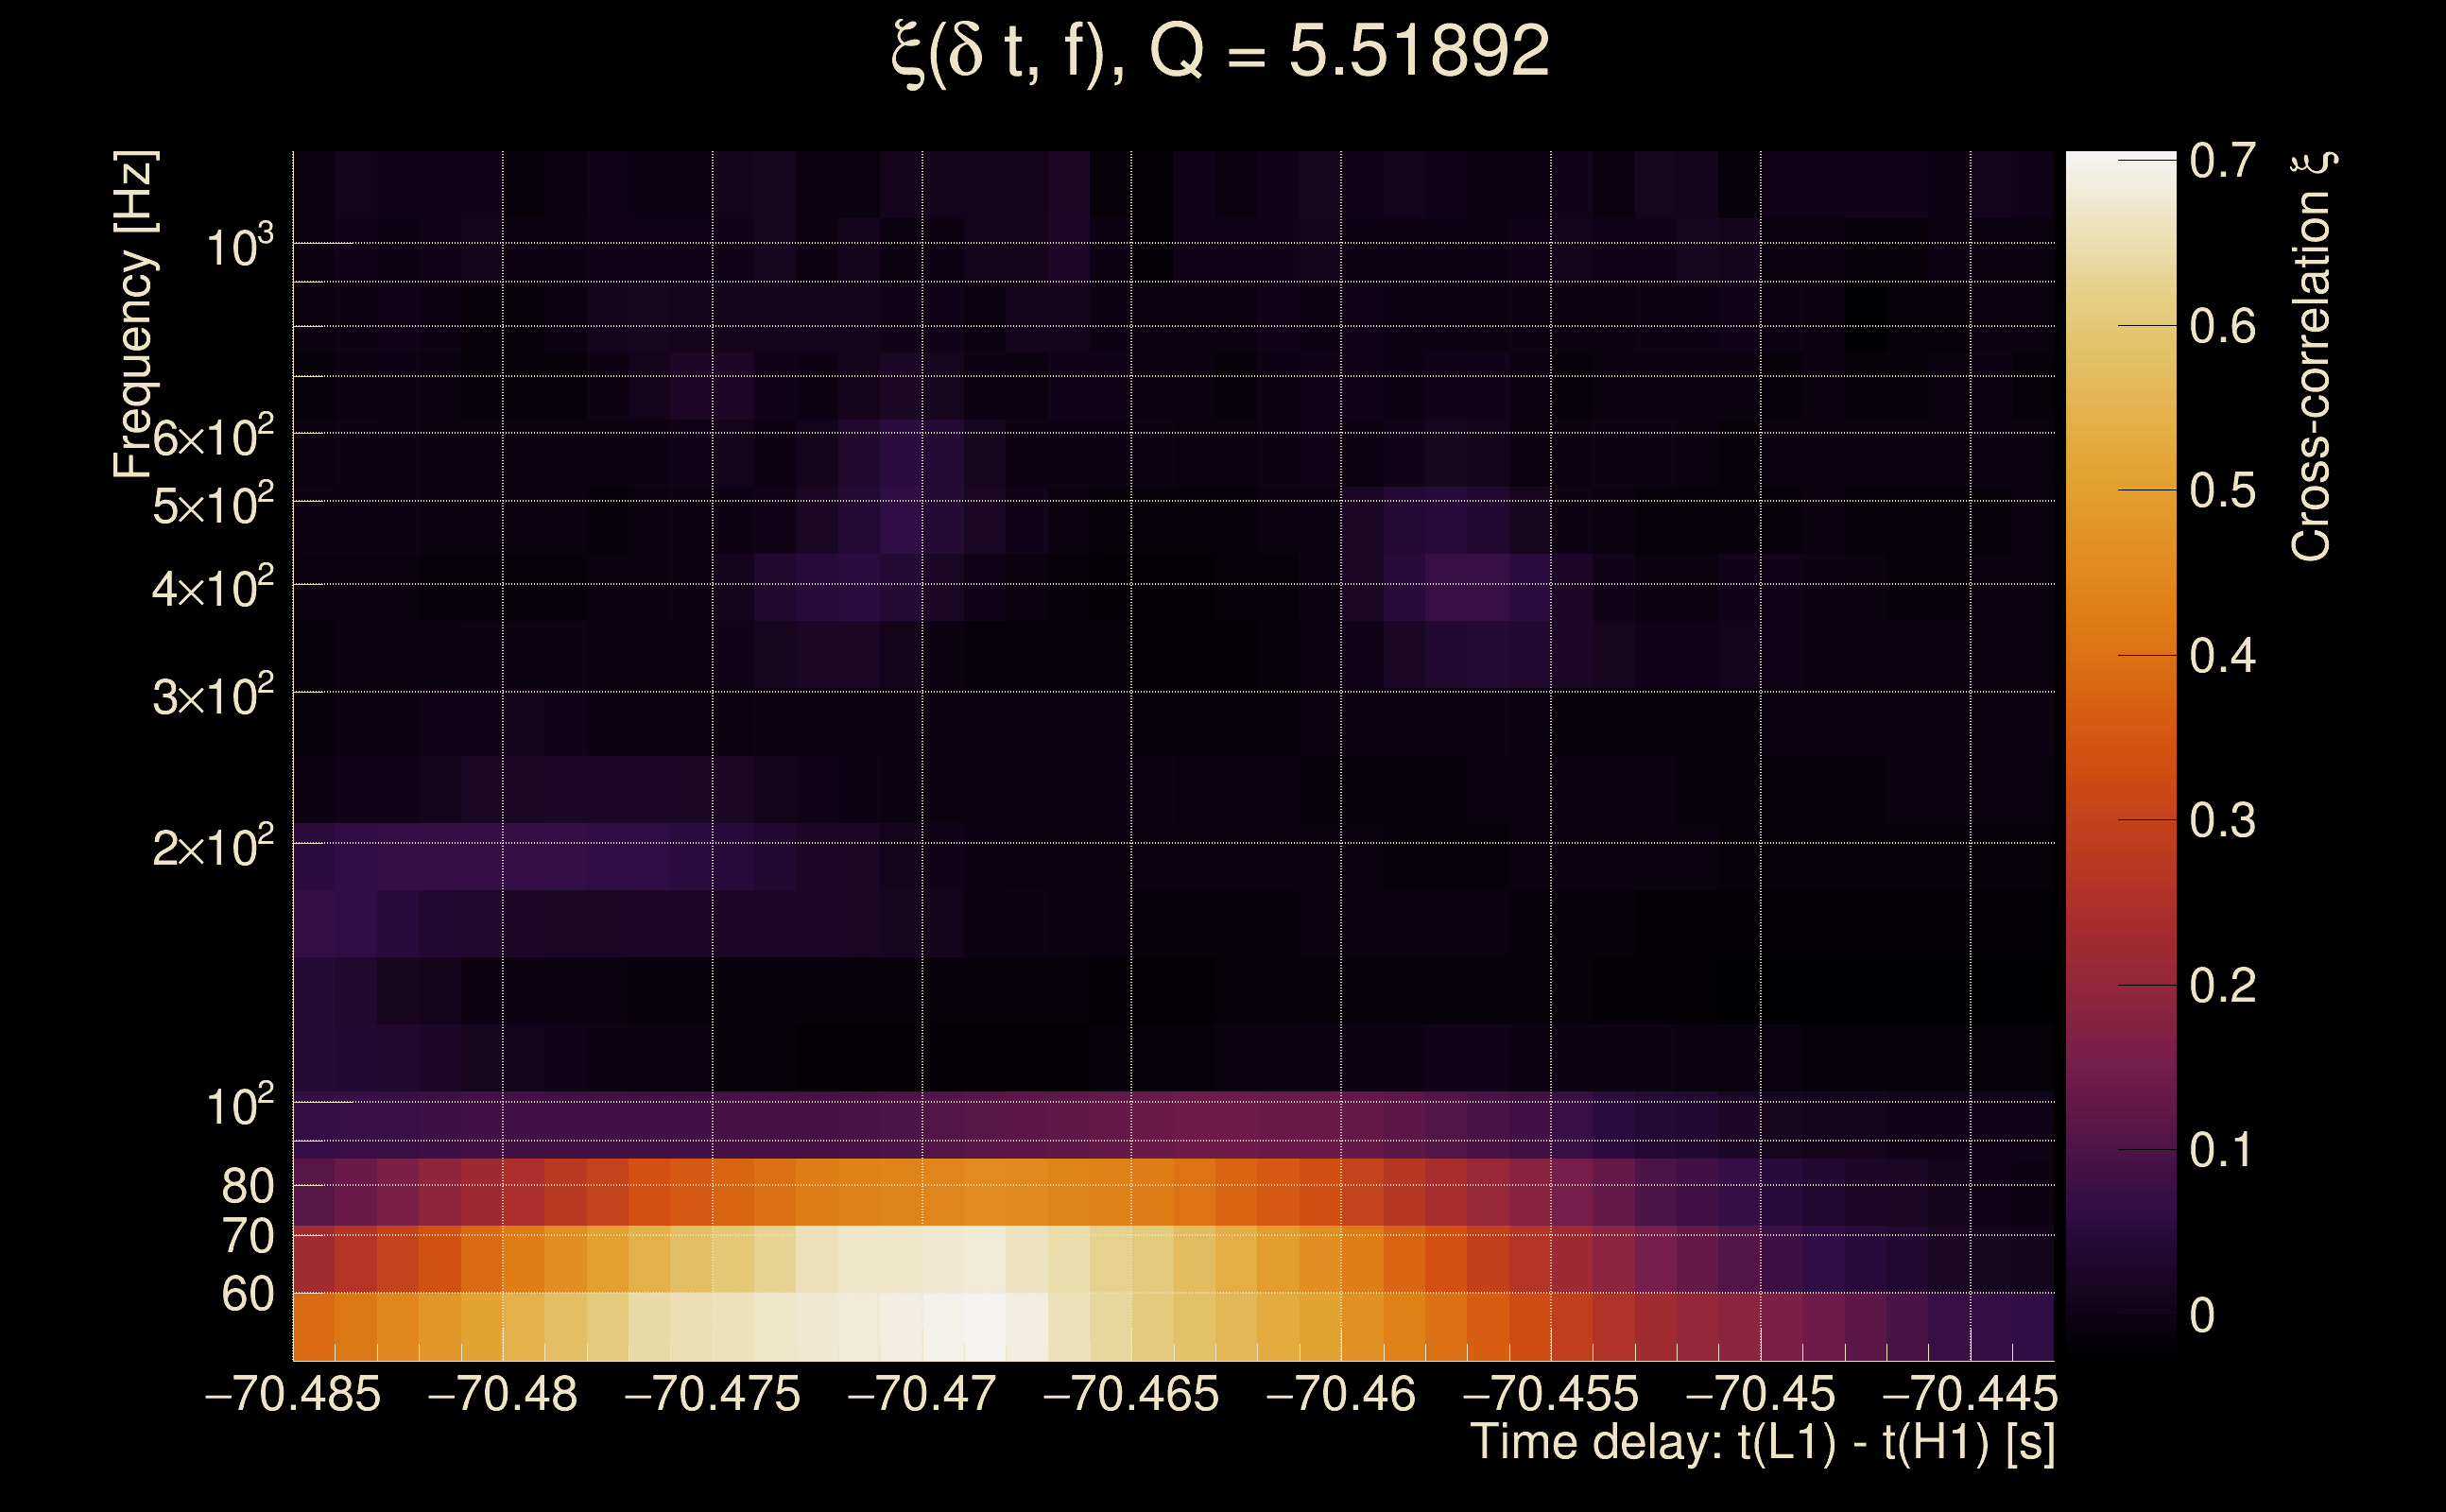Image resolution: width=2446 pixels, height=1512 pixels.
Task: Click the 0.7 value on the colorbar
Action: (2222, 161)
